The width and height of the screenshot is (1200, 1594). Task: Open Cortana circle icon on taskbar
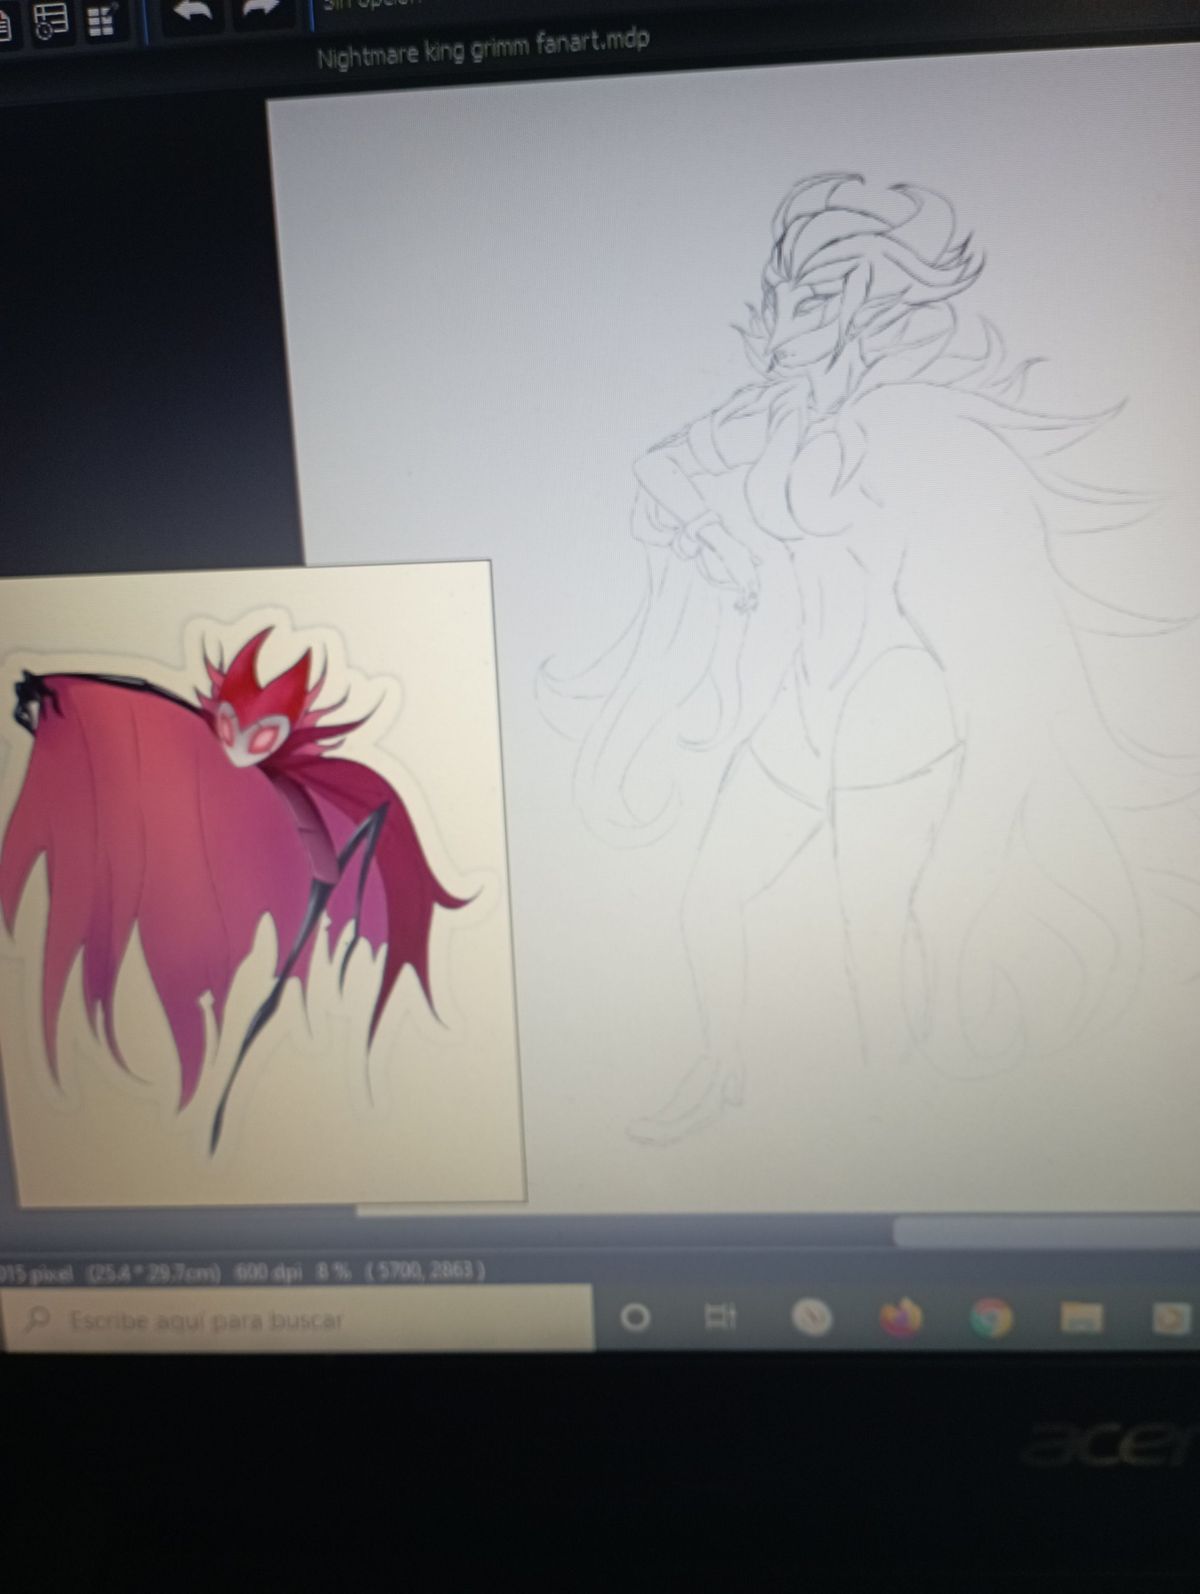(634, 1318)
